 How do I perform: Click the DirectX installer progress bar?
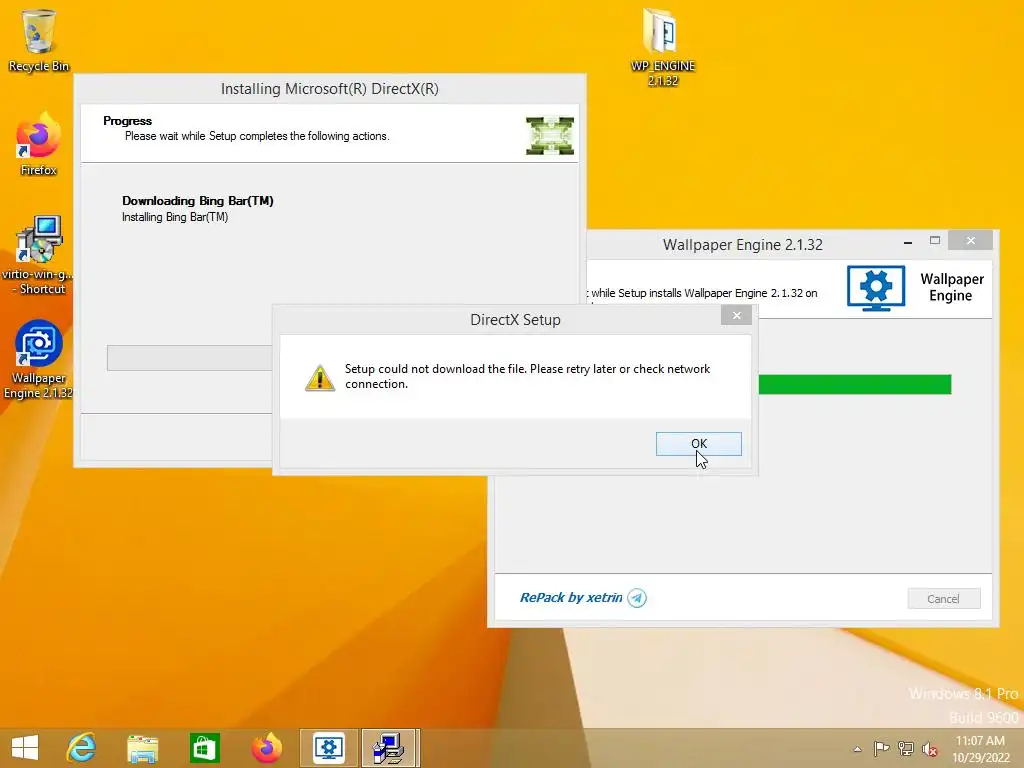click(x=189, y=358)
